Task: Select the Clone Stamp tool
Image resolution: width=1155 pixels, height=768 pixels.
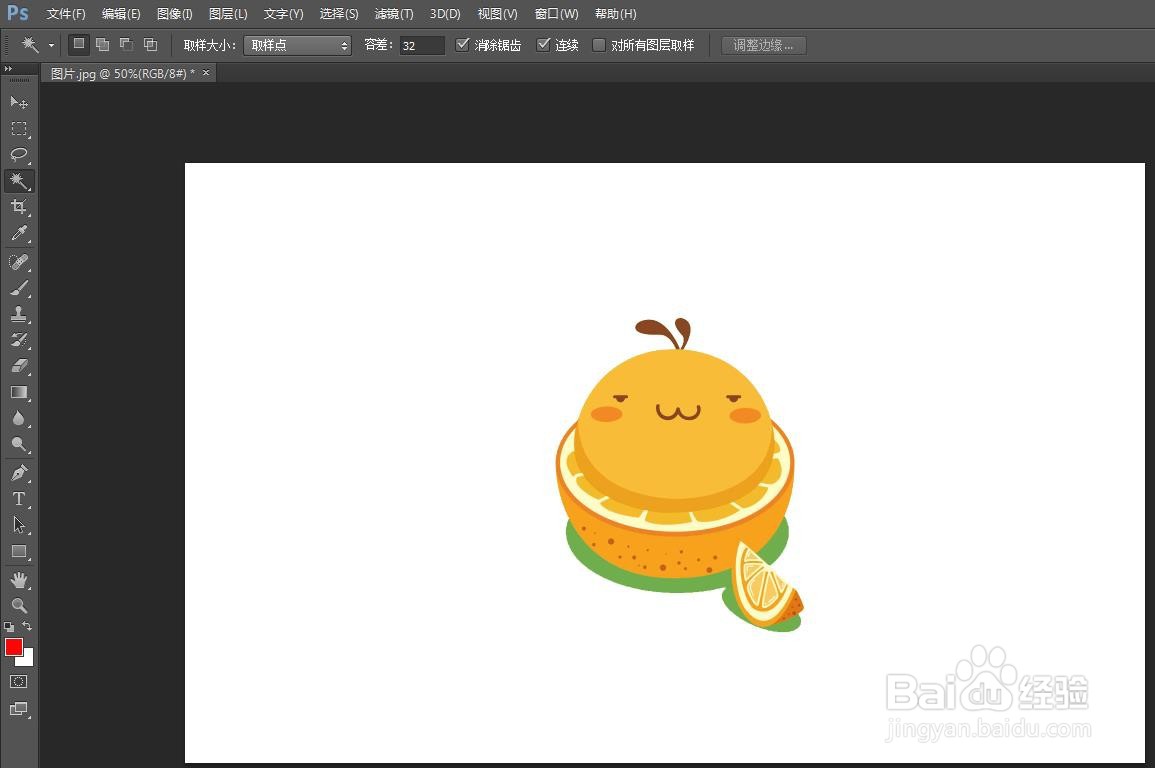Action: pyautogui.click(x=19, y=314)
